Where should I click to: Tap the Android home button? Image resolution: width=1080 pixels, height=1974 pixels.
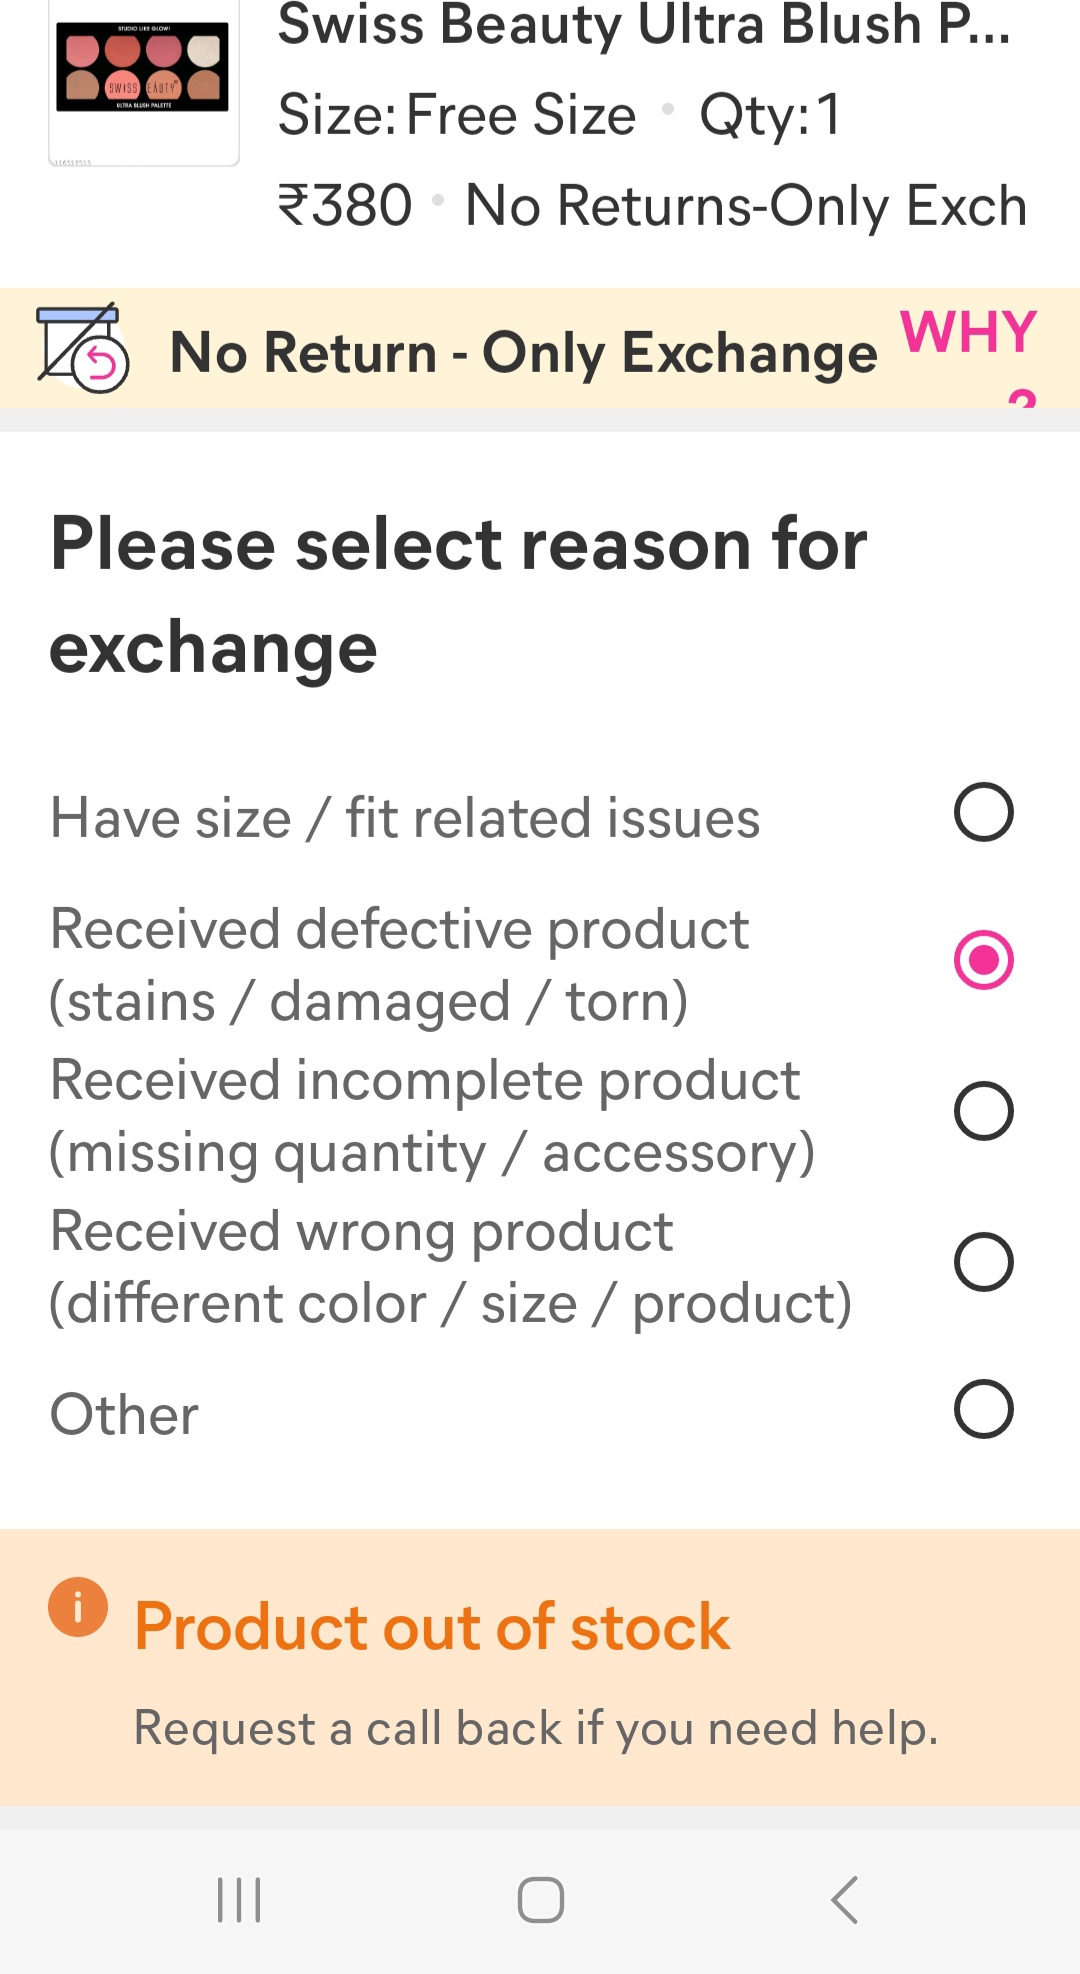(x=541, y=1900)
